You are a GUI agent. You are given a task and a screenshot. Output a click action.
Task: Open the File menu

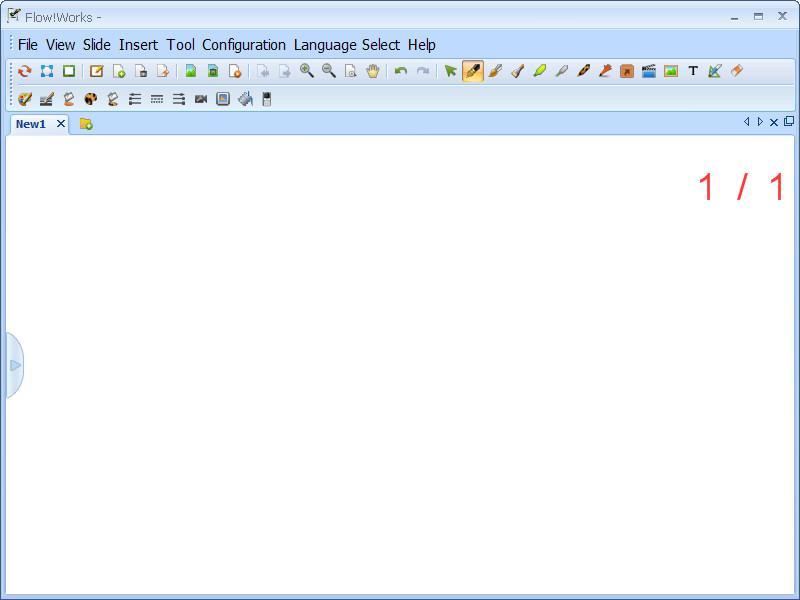(28, 45)
